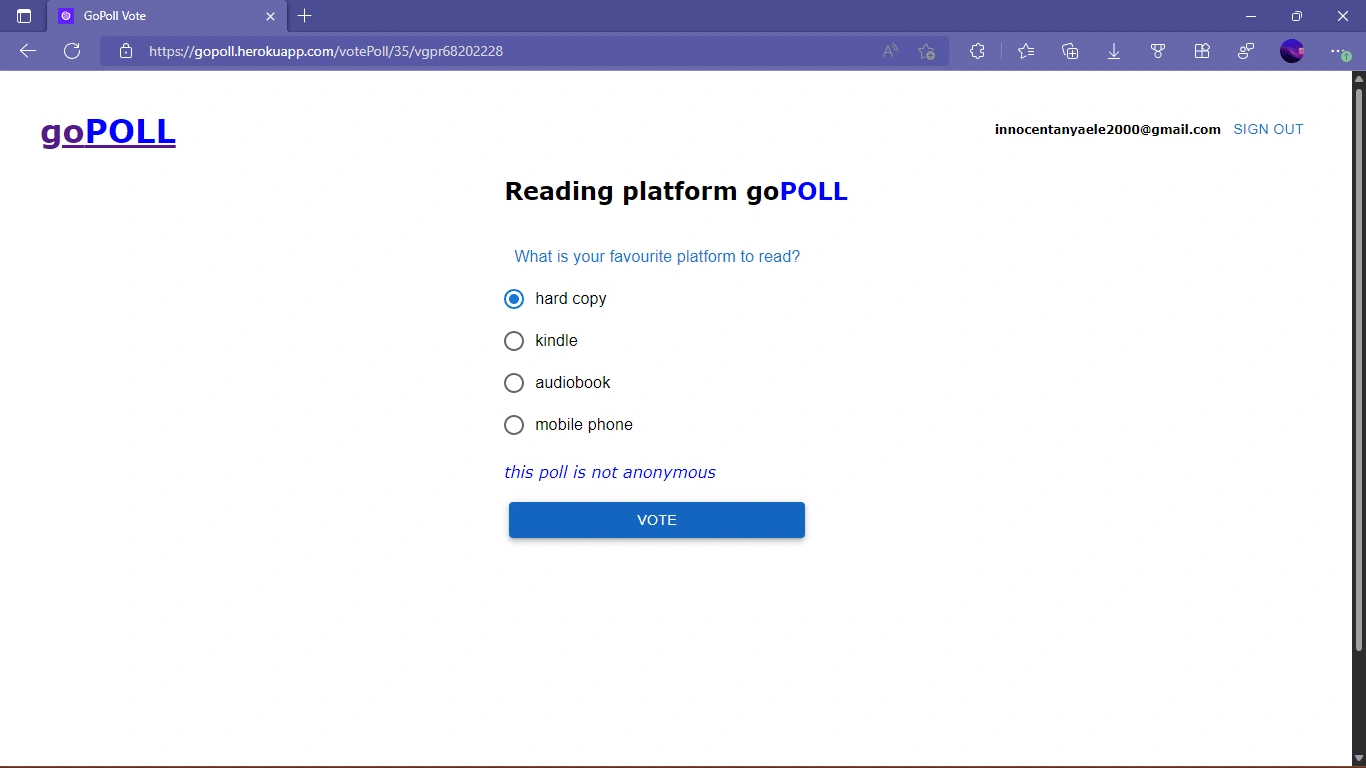
Task: Add this page to favorites star
Action: (x=927, y=51)
